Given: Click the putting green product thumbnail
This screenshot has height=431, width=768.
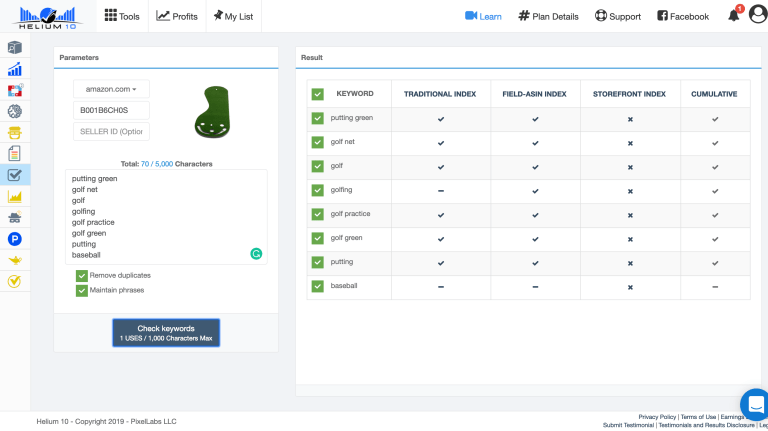Looking at the screenshot, I should pos(213,112).
